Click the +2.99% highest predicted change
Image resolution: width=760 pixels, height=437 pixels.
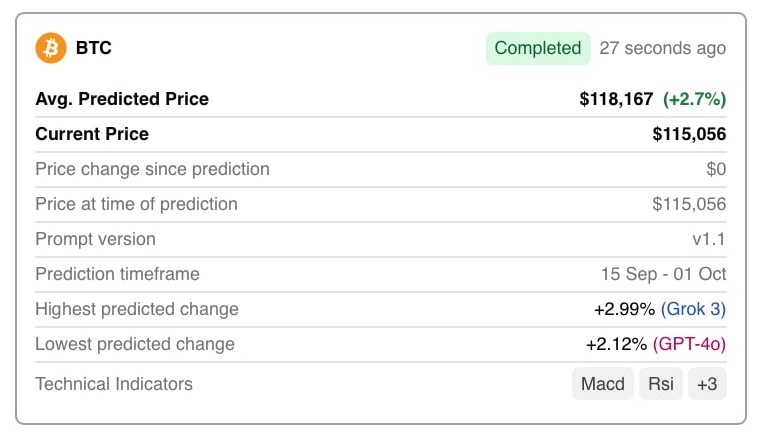pyautogui.click(x=624, y=309)
